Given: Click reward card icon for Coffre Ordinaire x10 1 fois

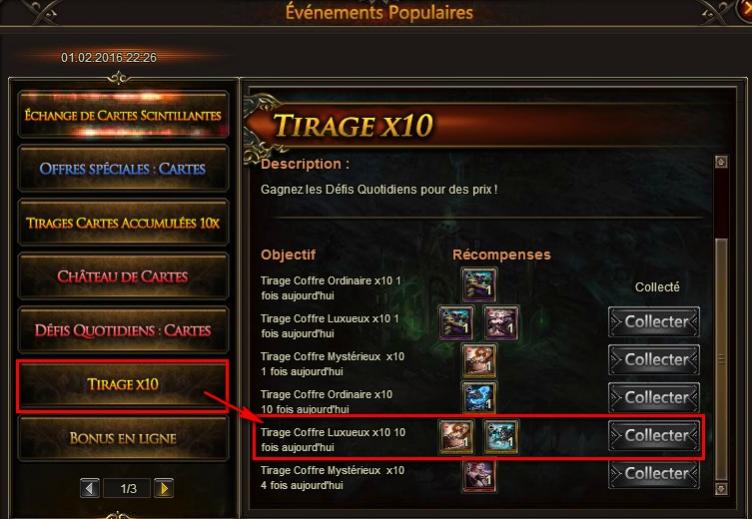Looking at the screenshot, I should [x=479, y=284].
